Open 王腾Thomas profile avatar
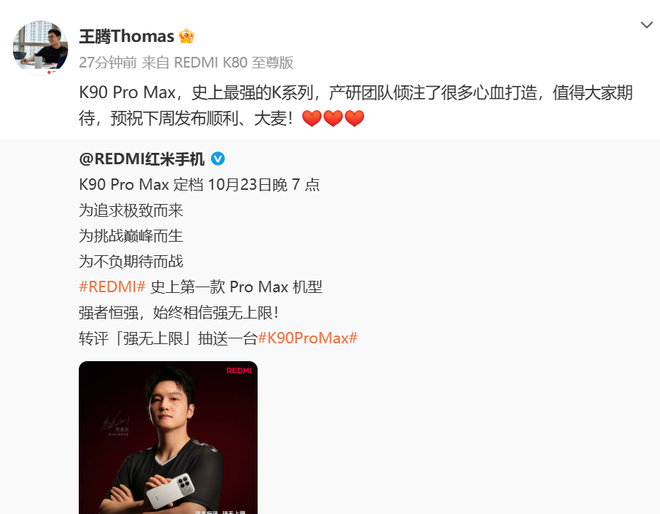 pyautogui.click(x=40, y=48)
